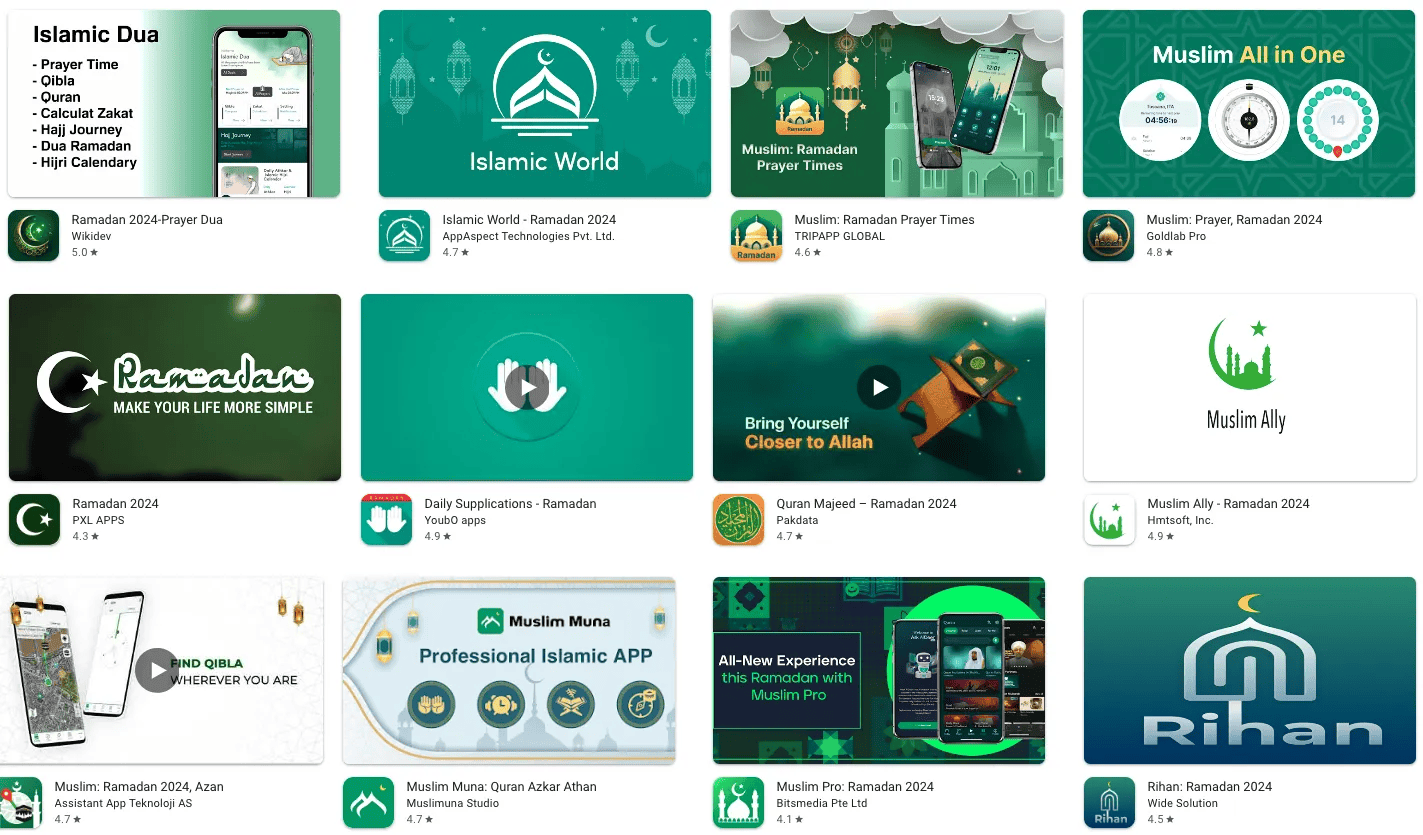Open the Islamic Dua feature banner
This screenshot has width=1423, height=835.
[x=174, y=104]
